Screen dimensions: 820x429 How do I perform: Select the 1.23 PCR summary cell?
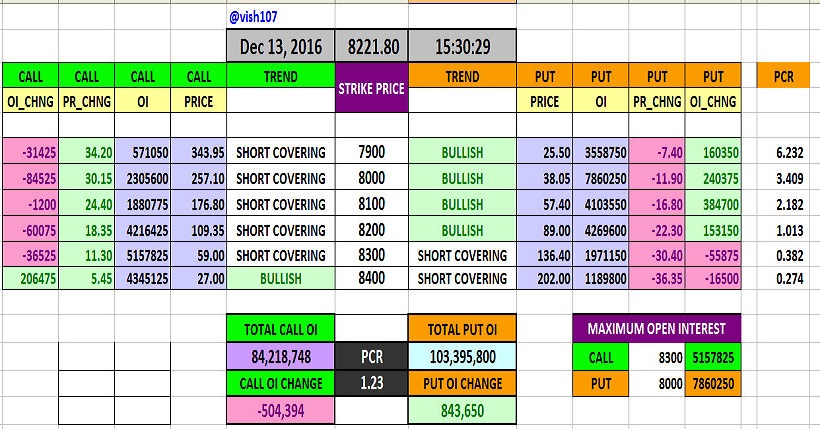[x=373, y=382]
